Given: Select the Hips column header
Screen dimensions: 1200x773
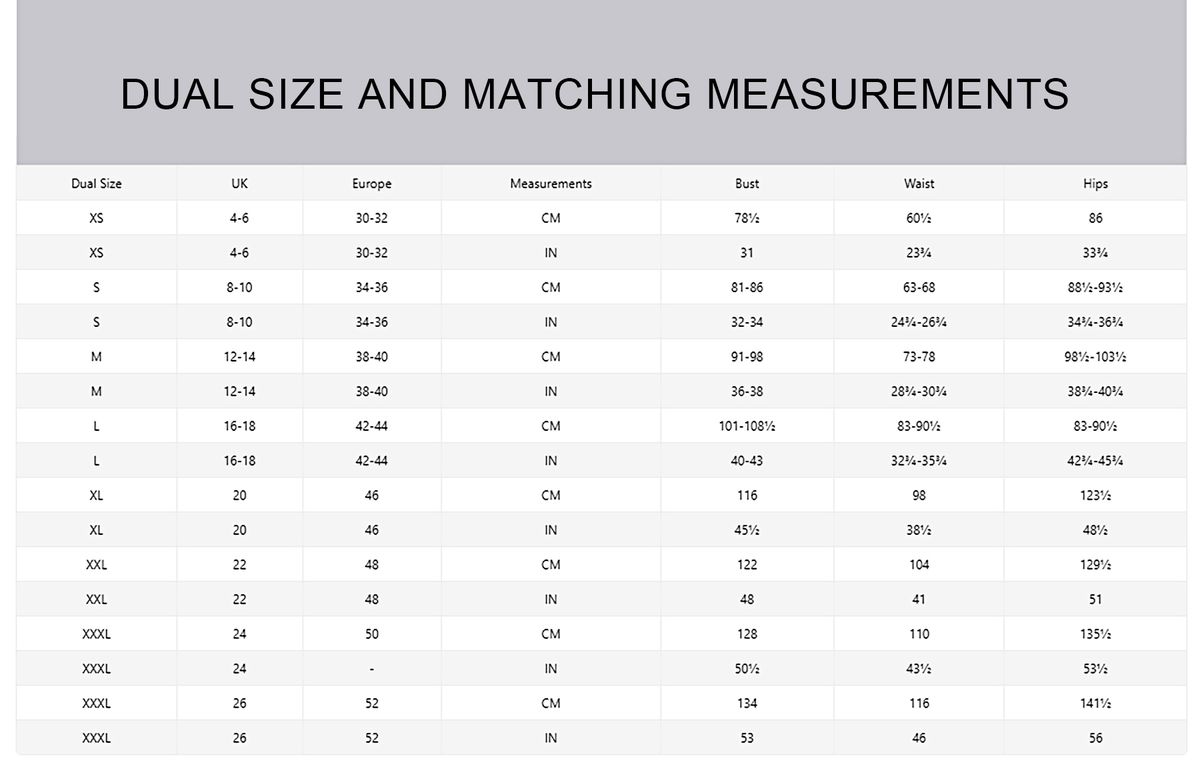Looking at the screenshot, I should coord(1095,184).
